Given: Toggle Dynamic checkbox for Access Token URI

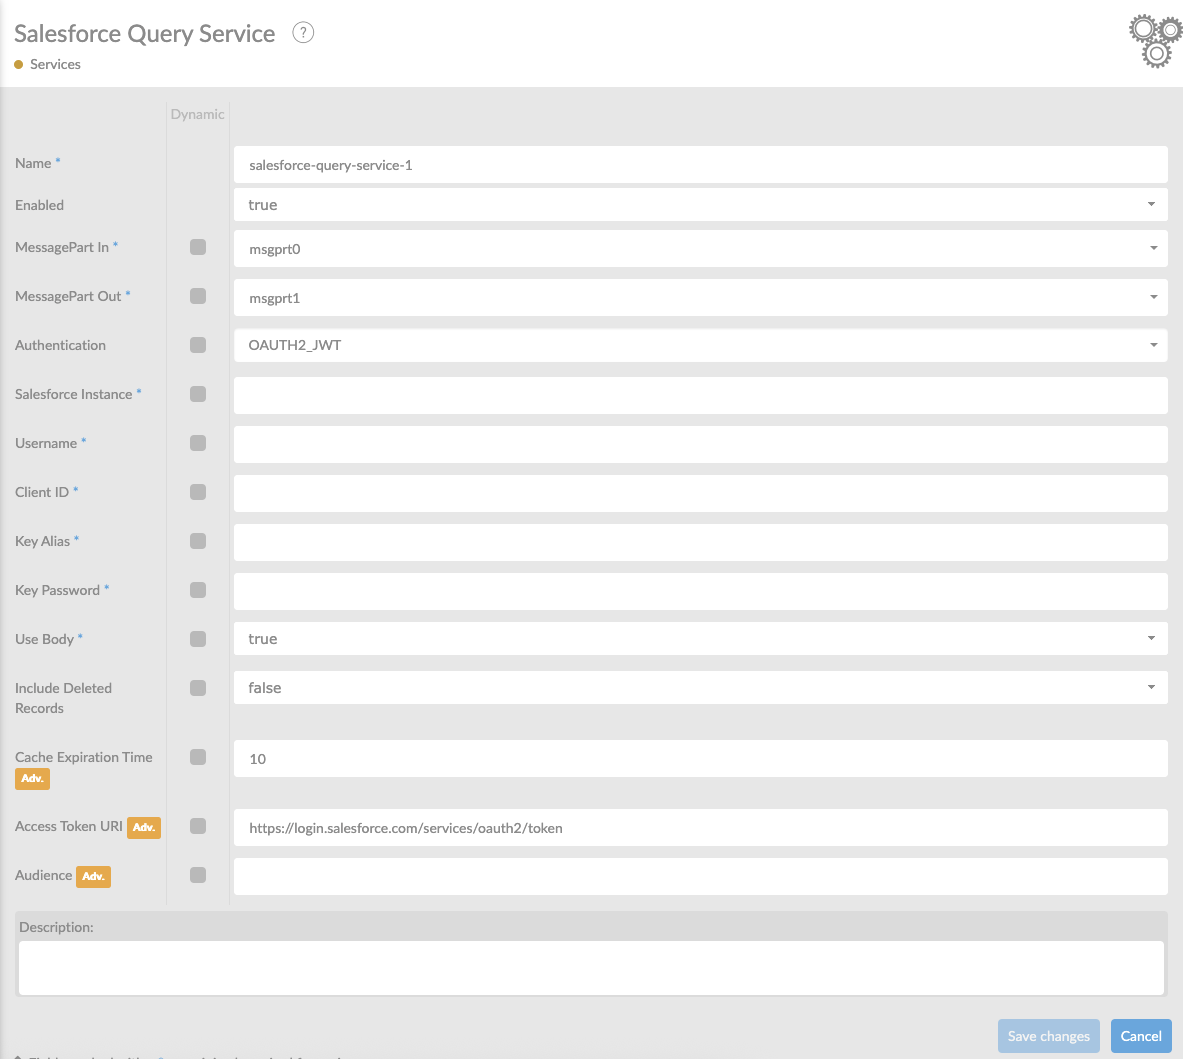Looking at the screenshot, I should point(198,827).
